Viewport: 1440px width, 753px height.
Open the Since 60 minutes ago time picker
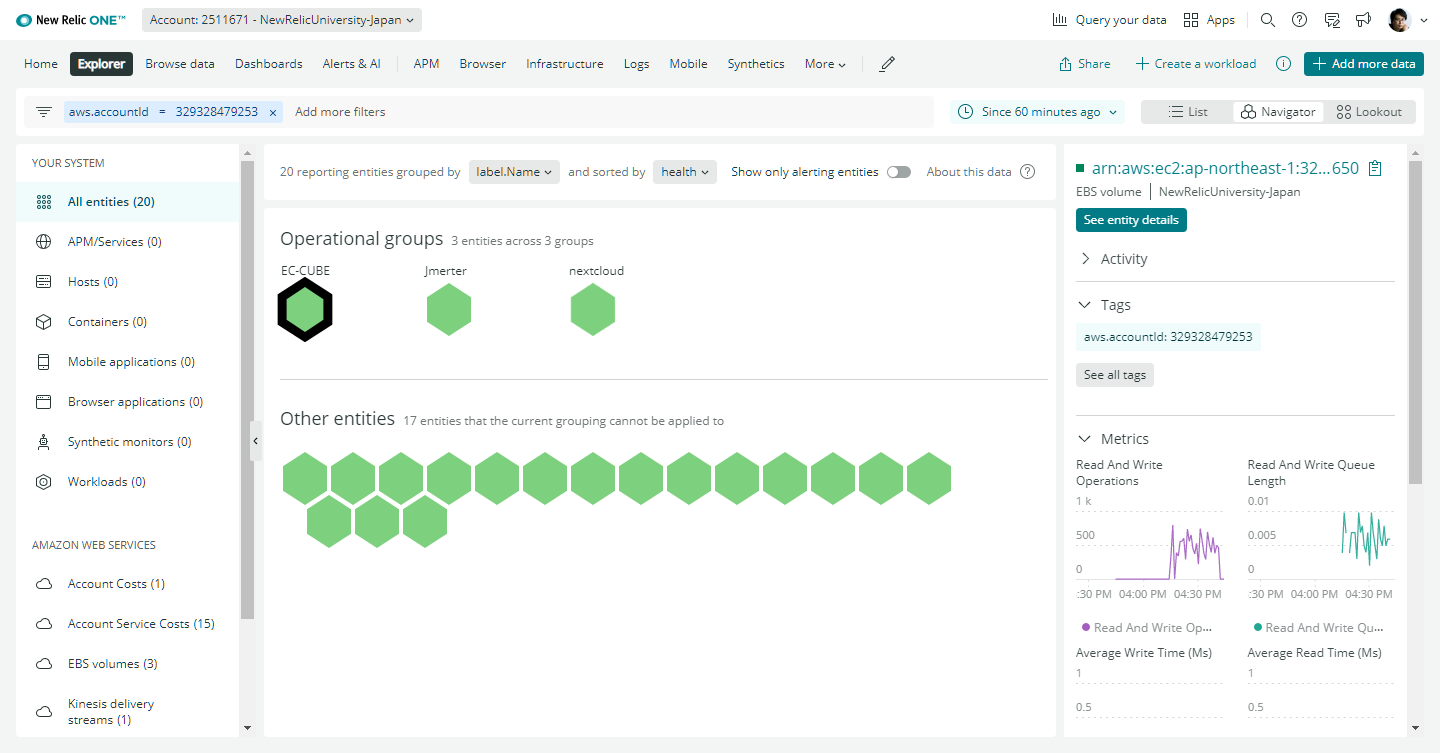pyautogui.click(x=1037, y=112)
